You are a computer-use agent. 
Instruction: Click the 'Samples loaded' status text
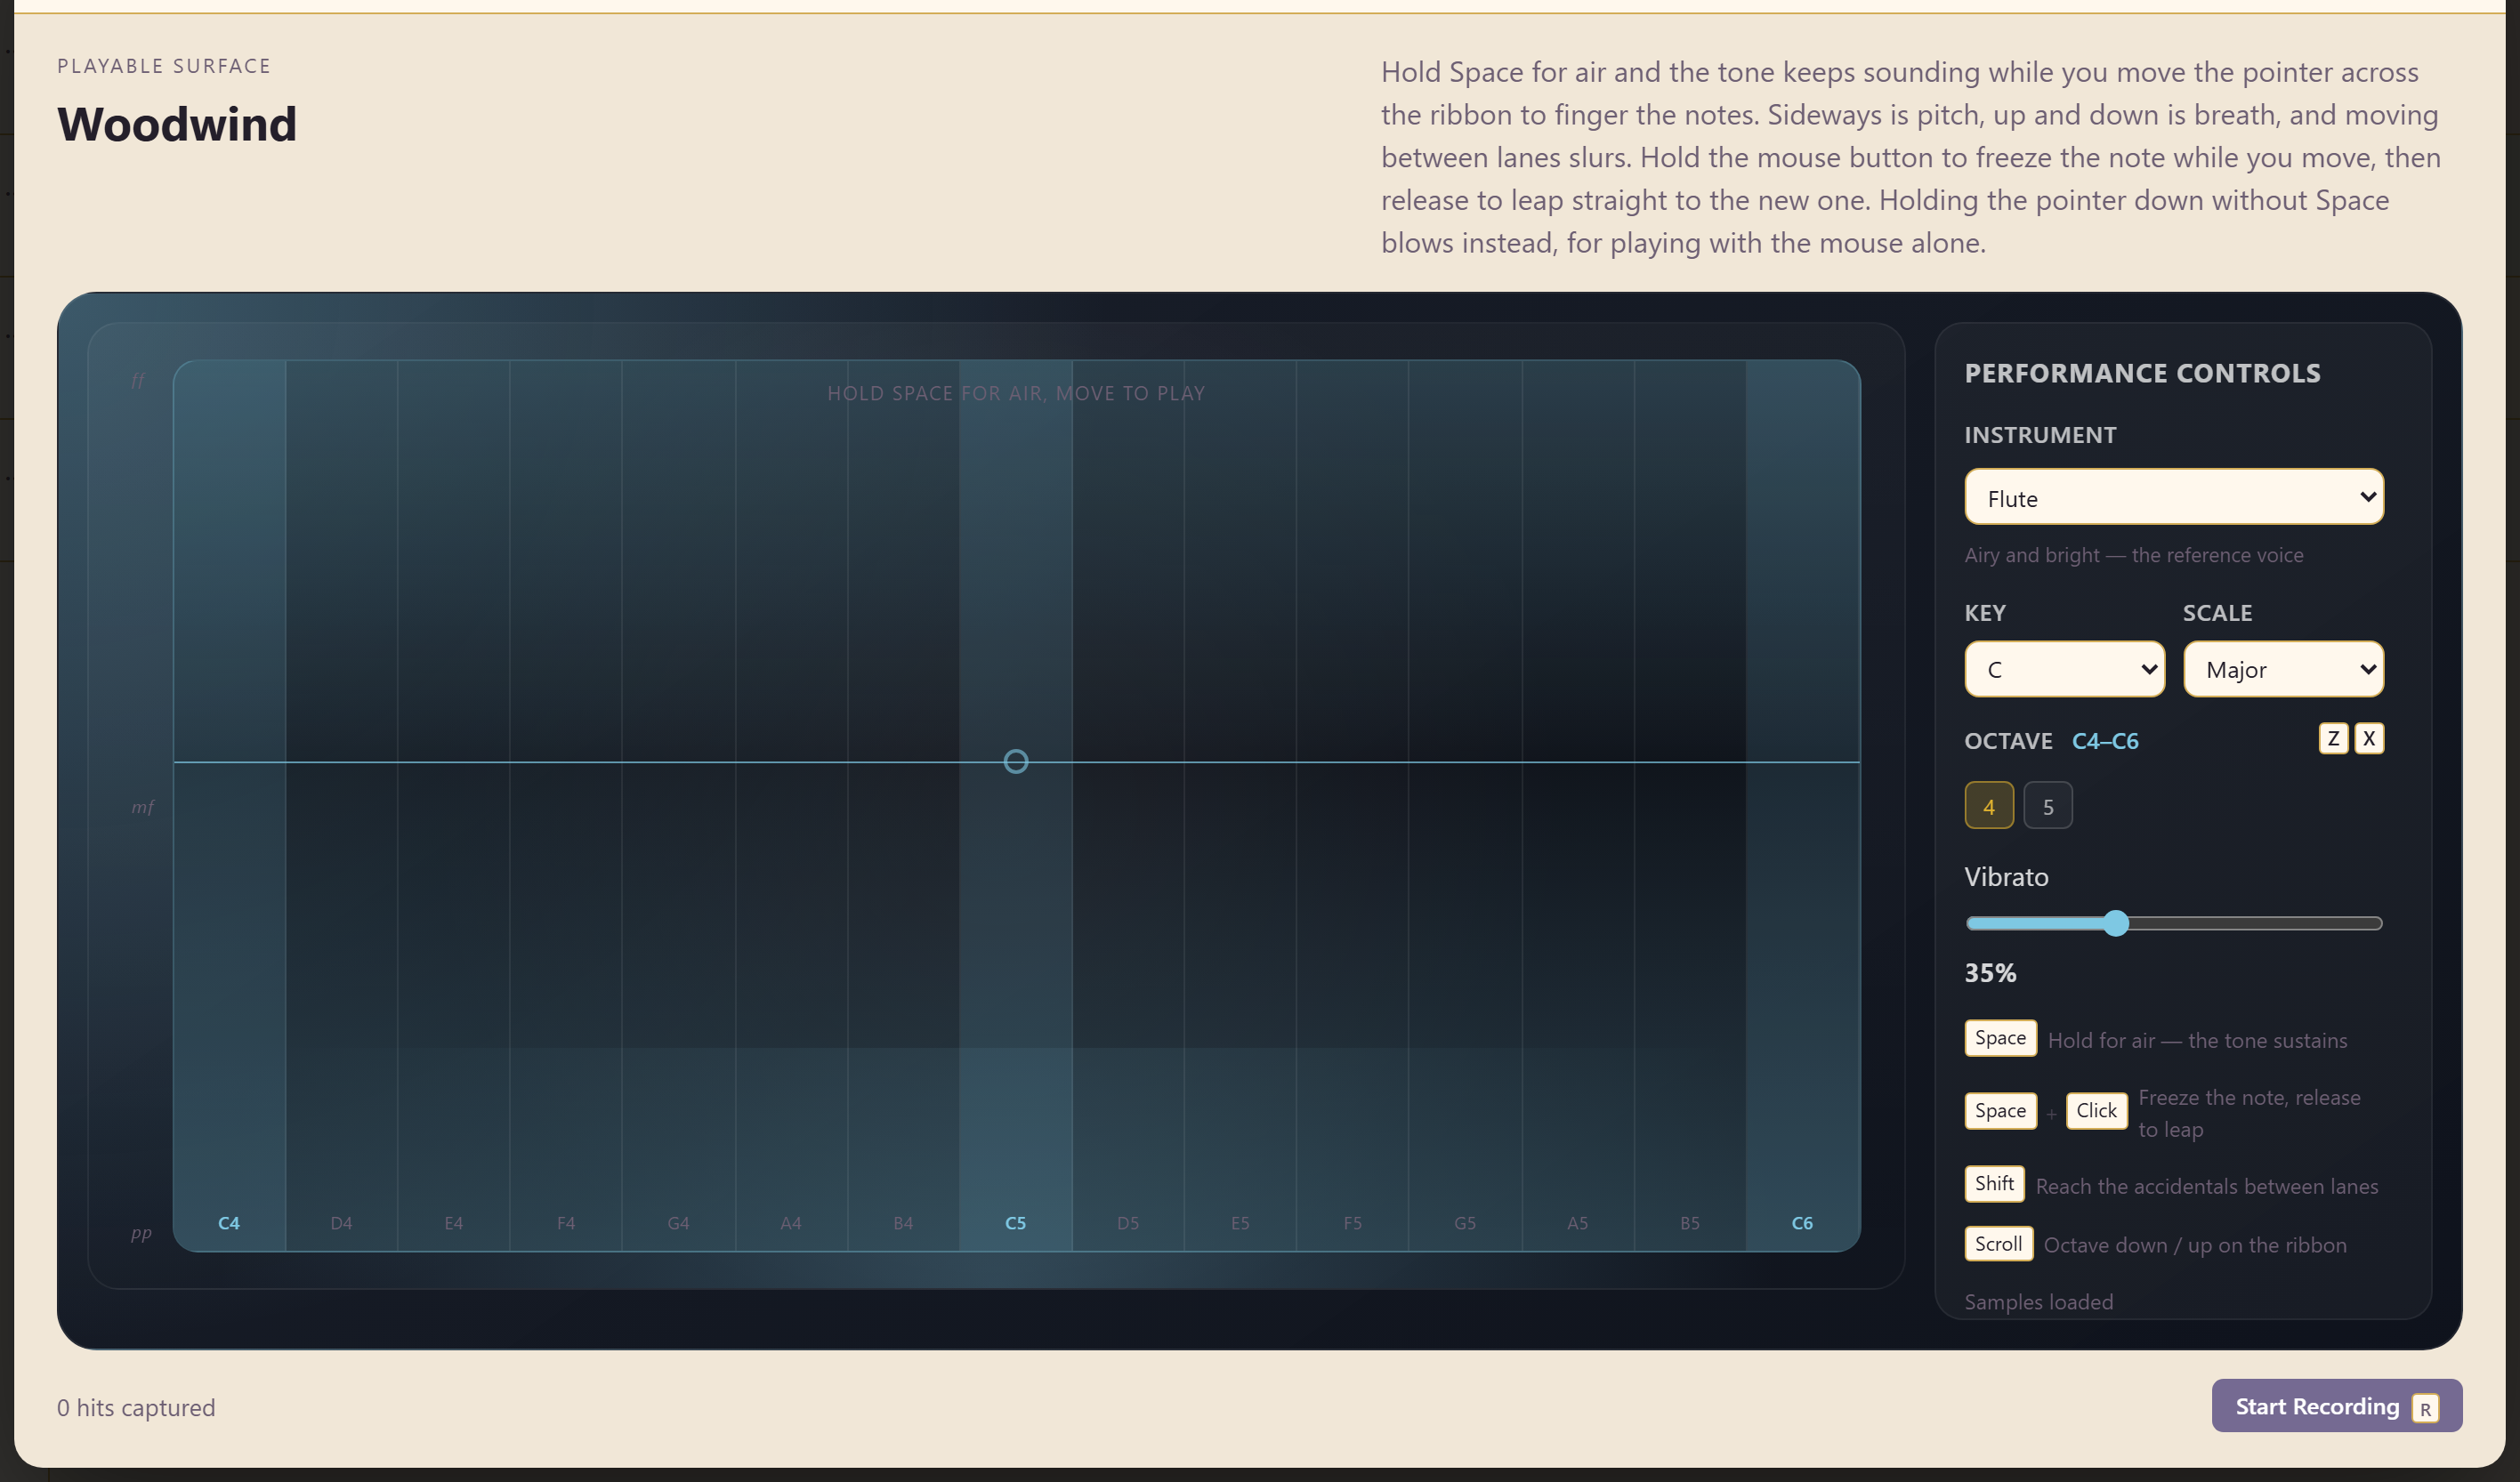[x=2038, y=1302]
